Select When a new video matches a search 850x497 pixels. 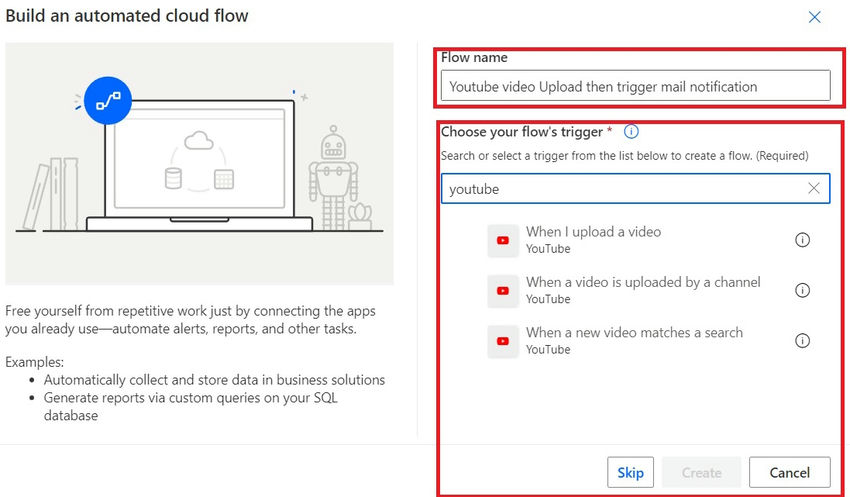point(649,340)
